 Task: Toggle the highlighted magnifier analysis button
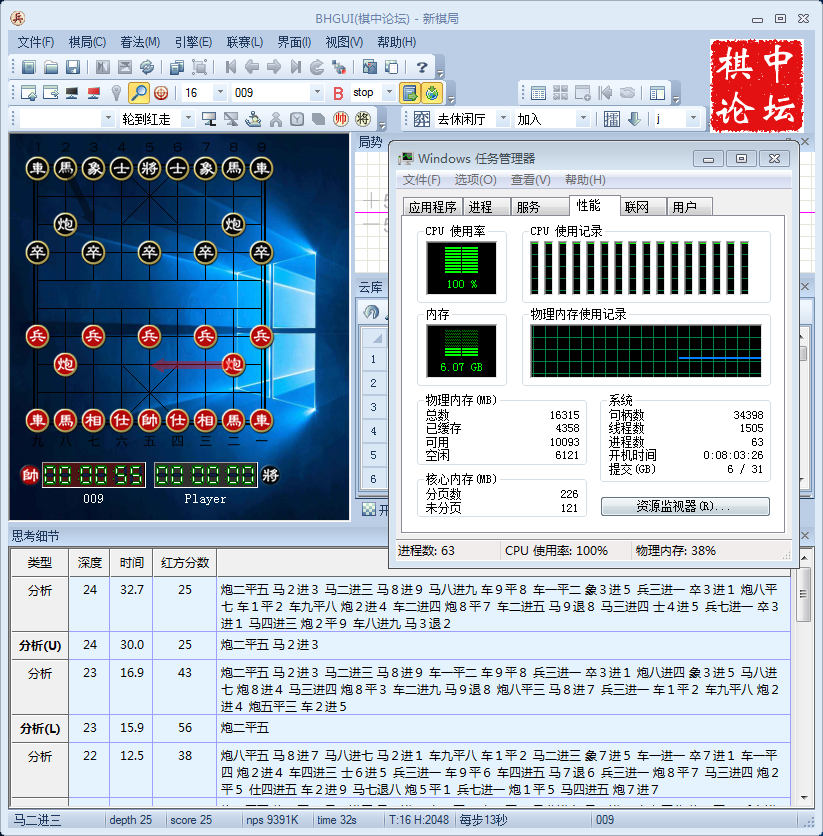coord(139,93)
